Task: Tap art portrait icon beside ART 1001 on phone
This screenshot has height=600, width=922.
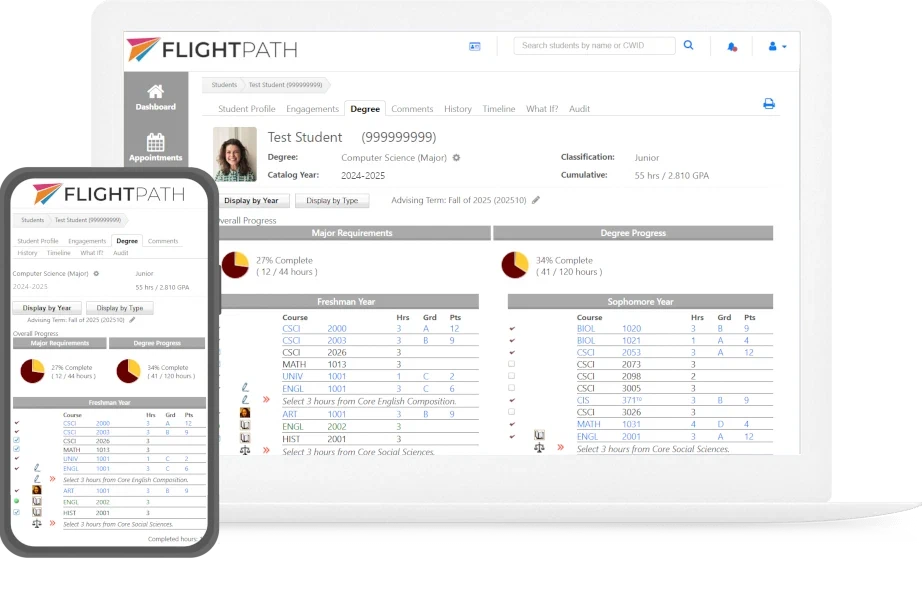Action: 37,490
